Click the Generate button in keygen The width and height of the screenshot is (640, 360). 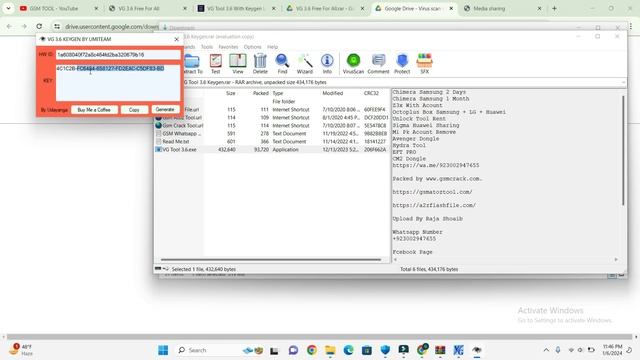click(165, 110)
